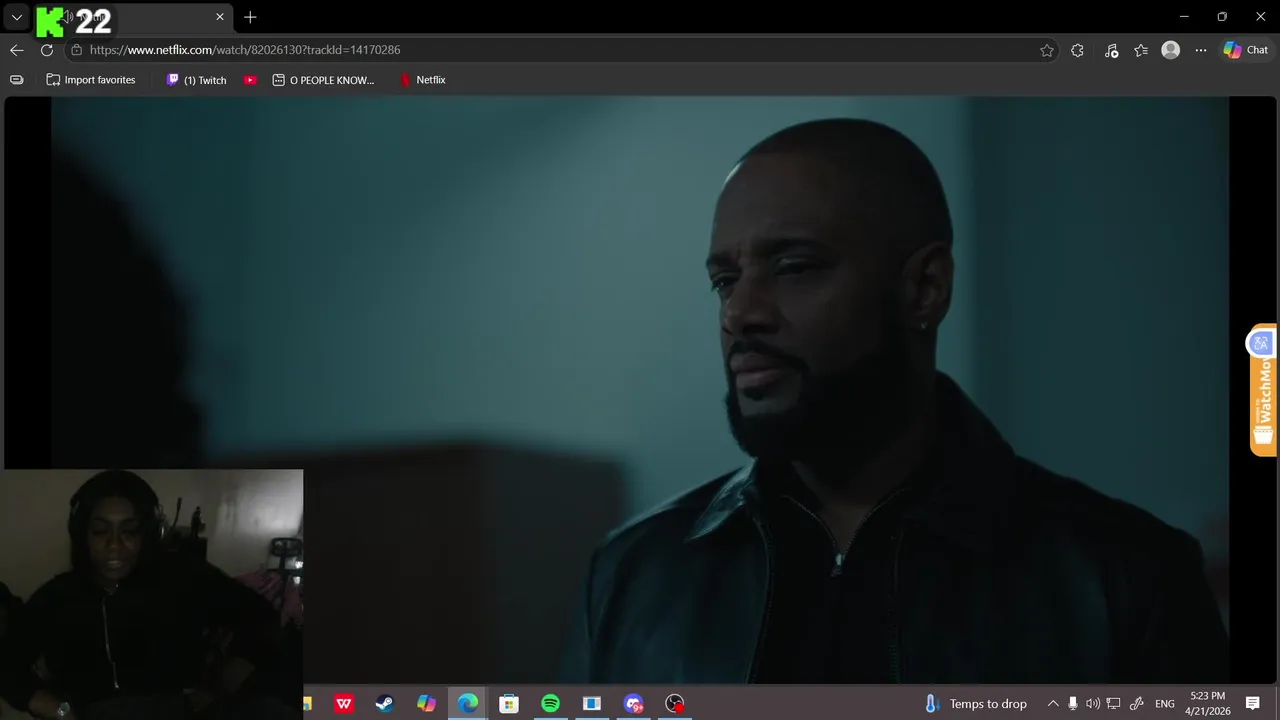Open the browser profile avatar
Image resolution: width=1280 pixels, height=720 pixels.
click(x=1171, y=50)
